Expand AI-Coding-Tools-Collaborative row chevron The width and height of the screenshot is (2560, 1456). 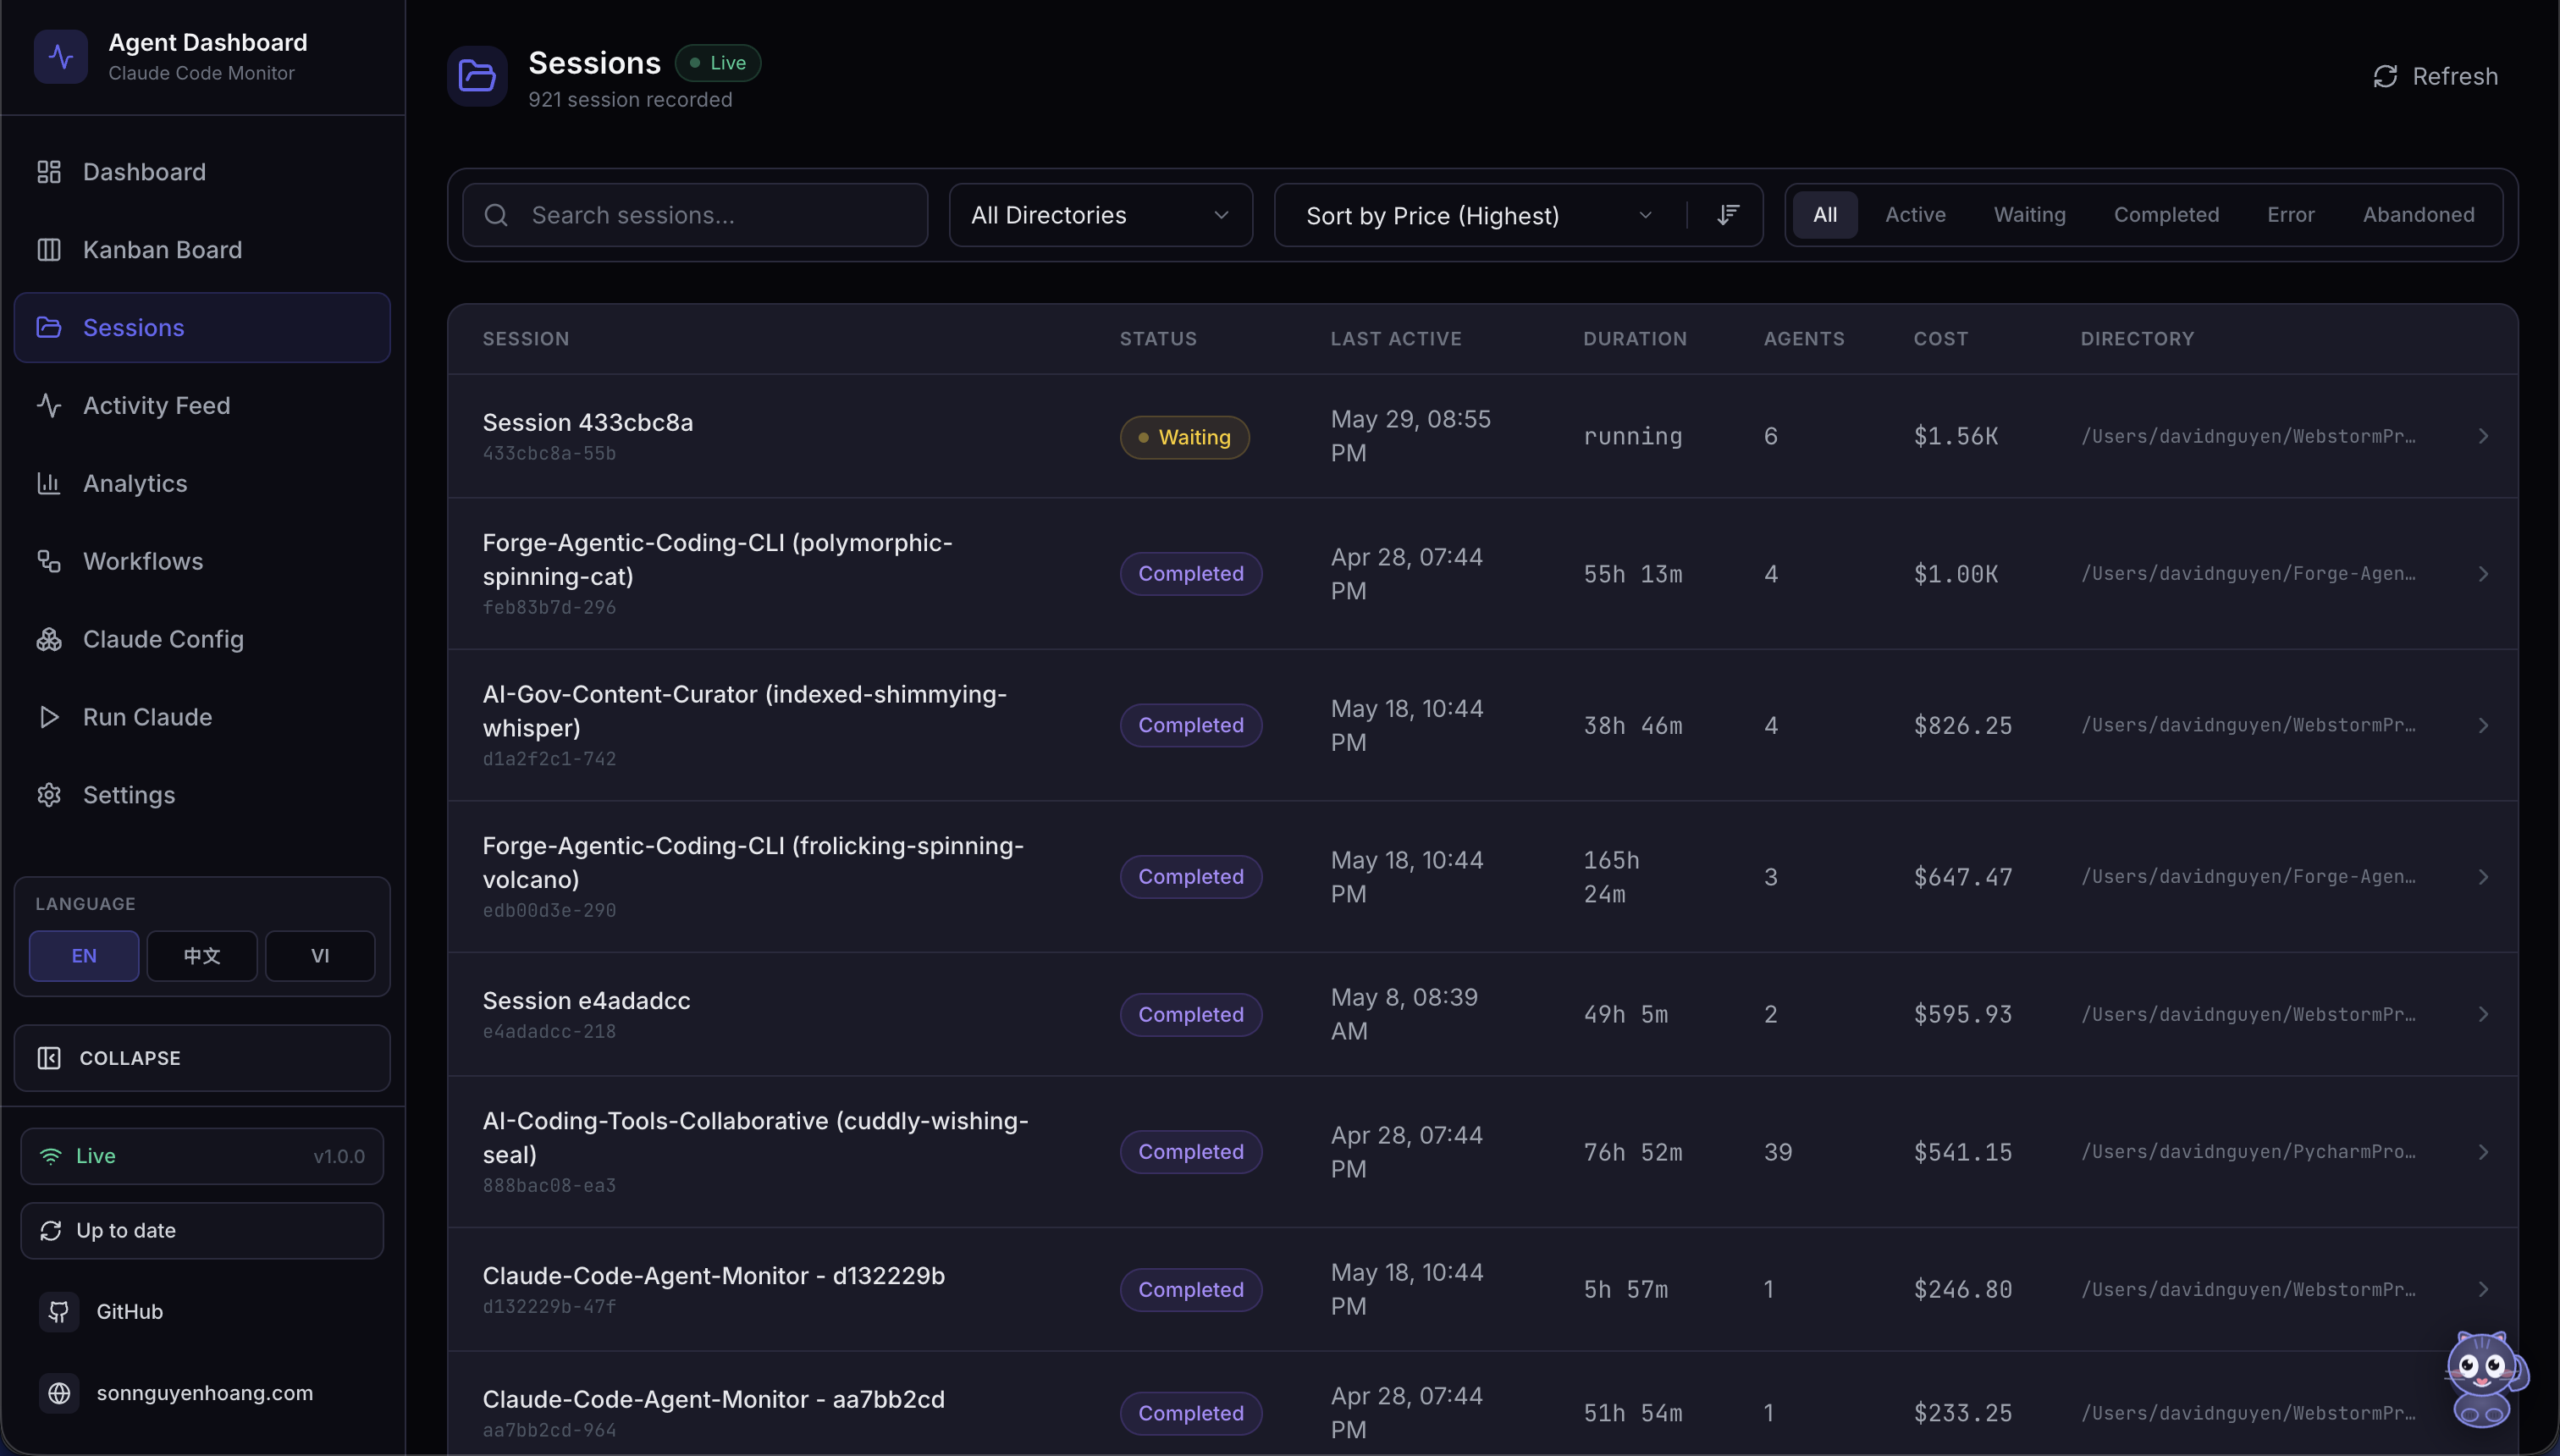click(x=2483, y=1153)
